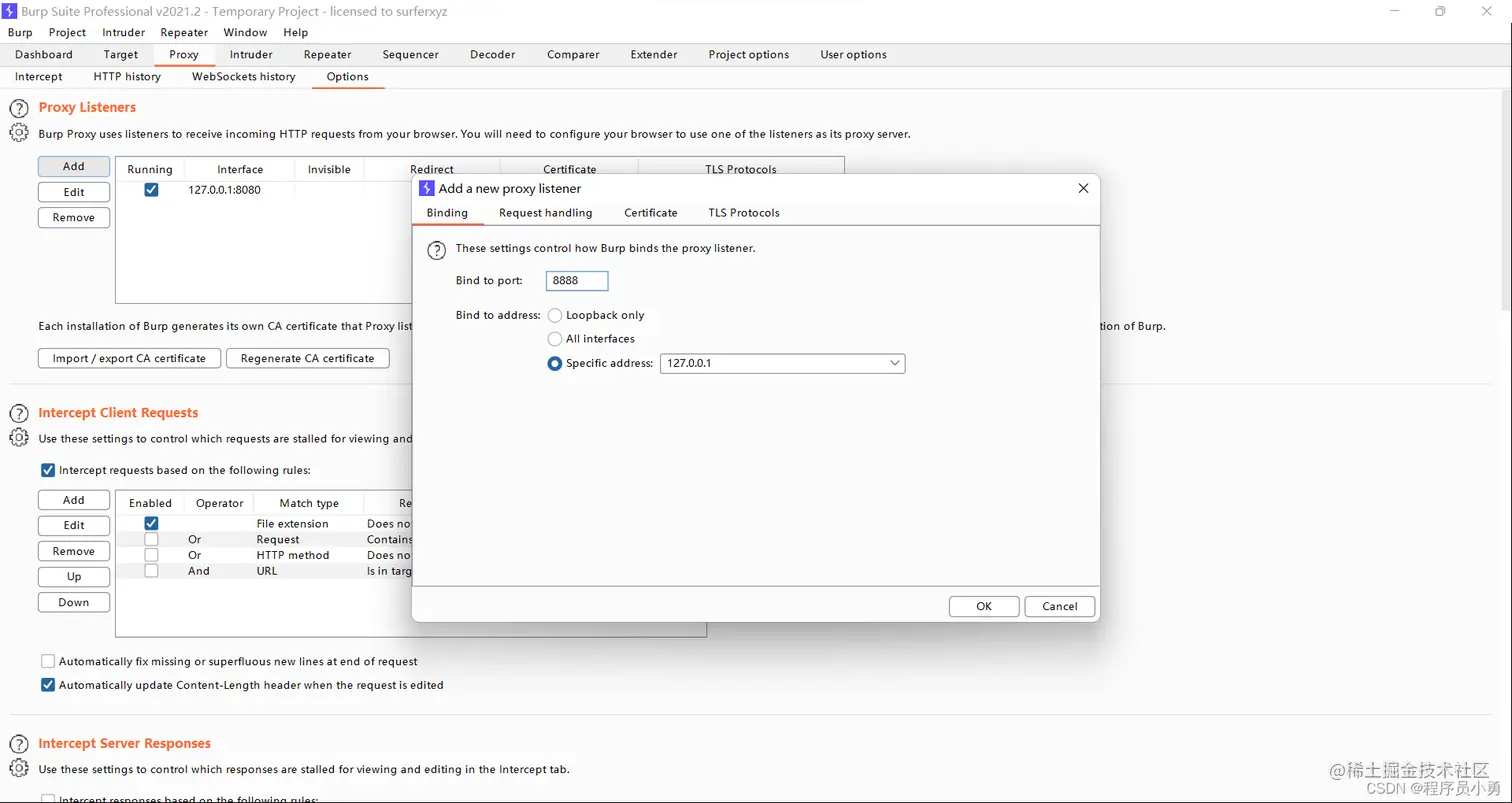Toggle automatically update Content-Length header option

(48, 685)
